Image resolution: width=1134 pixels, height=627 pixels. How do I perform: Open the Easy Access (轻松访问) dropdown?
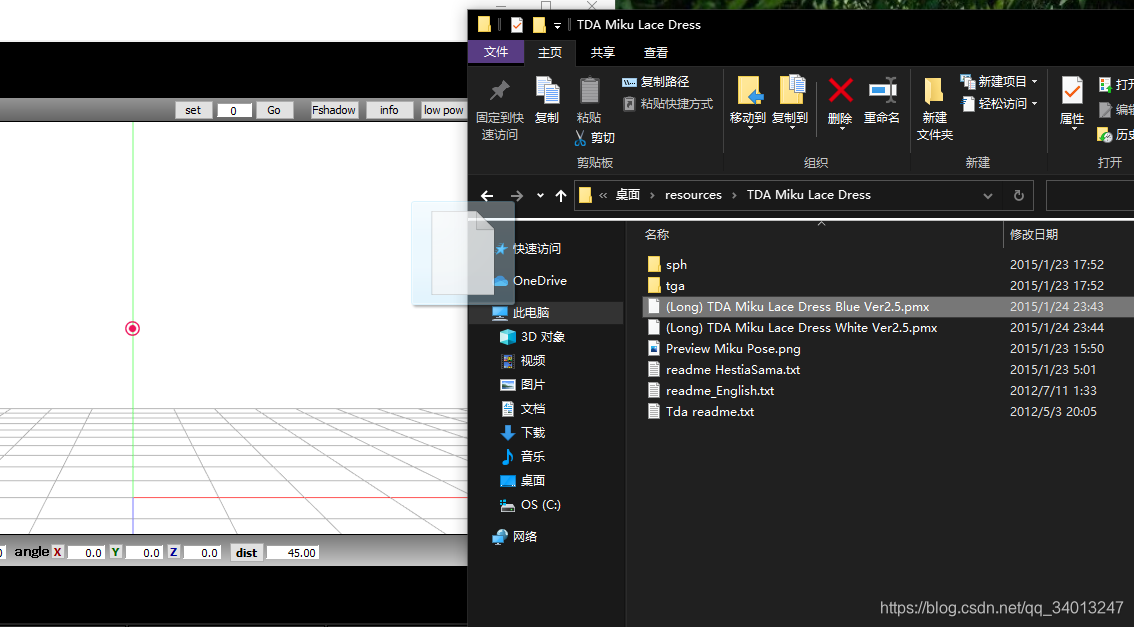click(x=999, y=103)
